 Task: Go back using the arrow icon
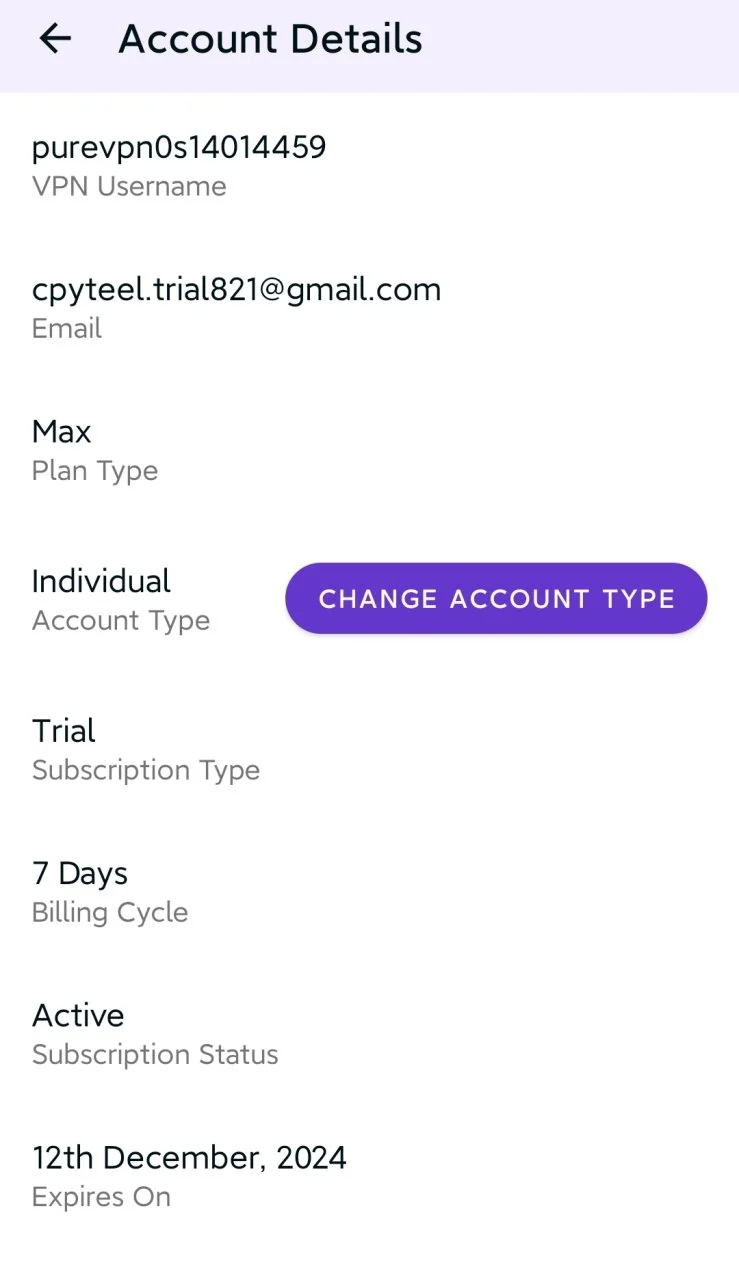click(55, 39)
